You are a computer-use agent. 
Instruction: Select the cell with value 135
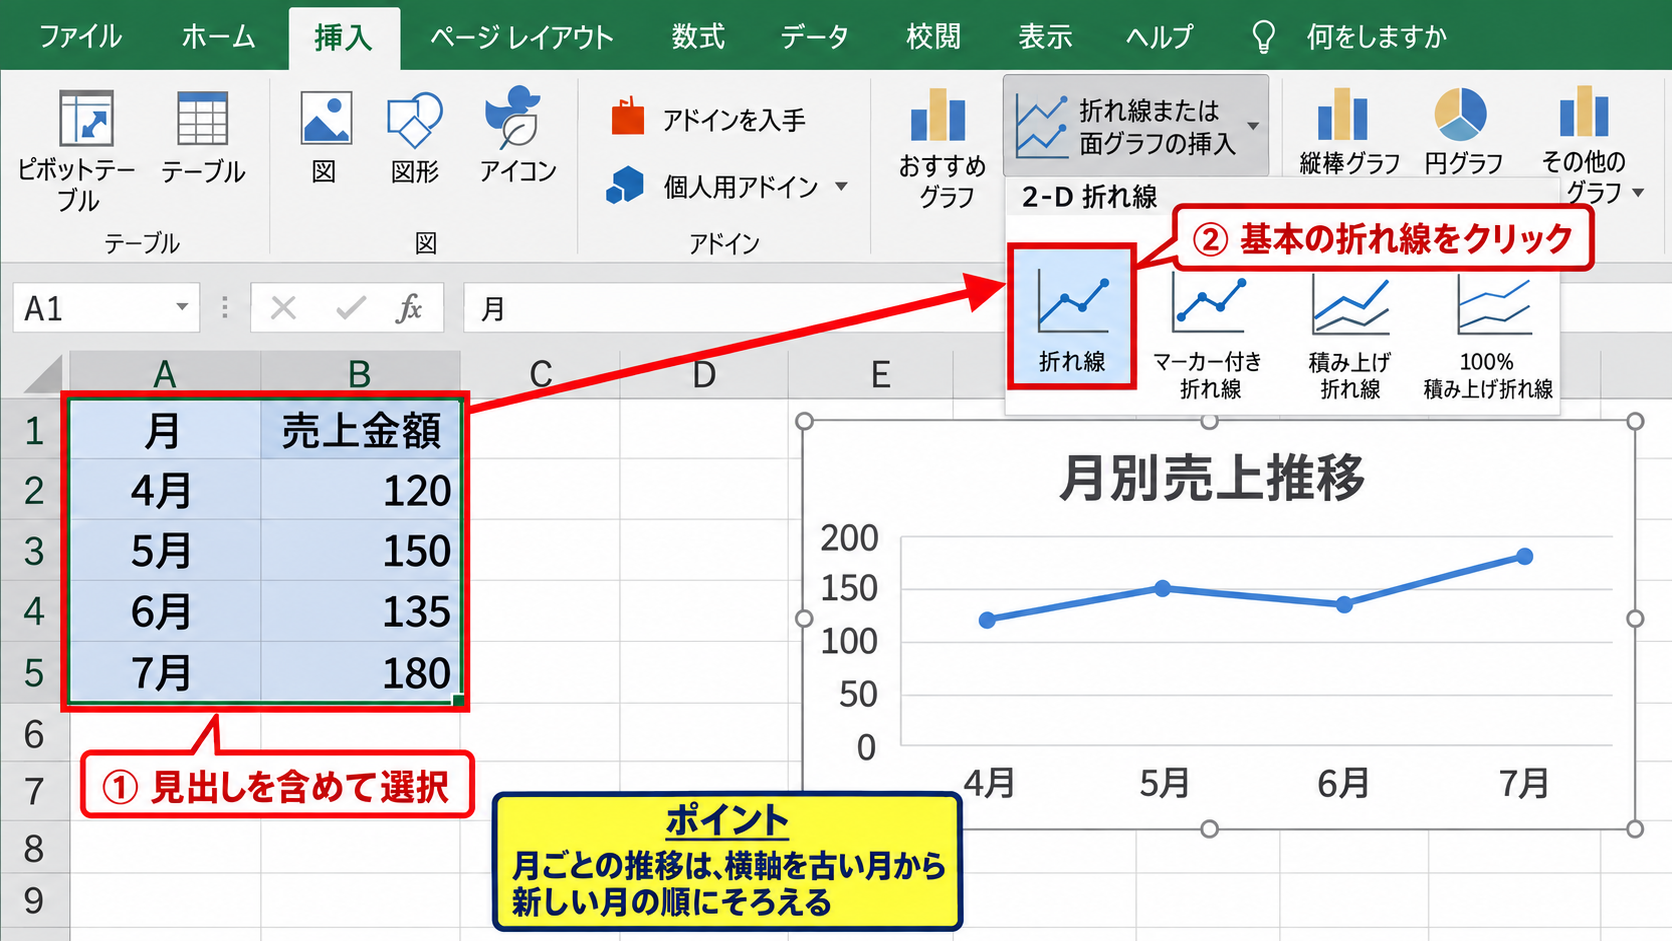(361, 612)
